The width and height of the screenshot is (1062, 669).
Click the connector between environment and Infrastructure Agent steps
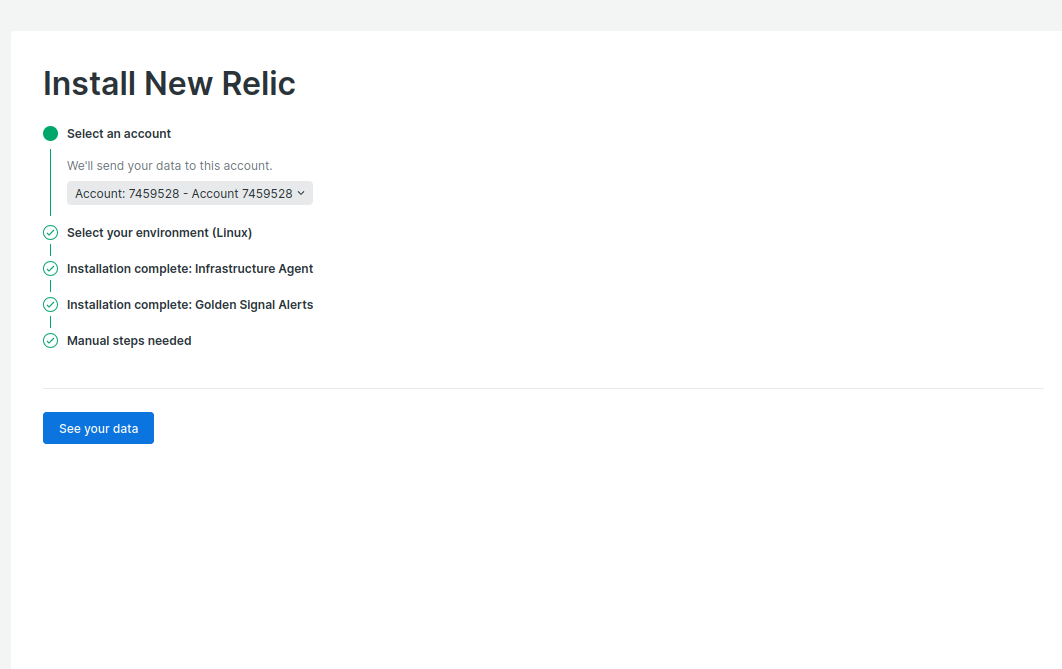click(50, 251)
